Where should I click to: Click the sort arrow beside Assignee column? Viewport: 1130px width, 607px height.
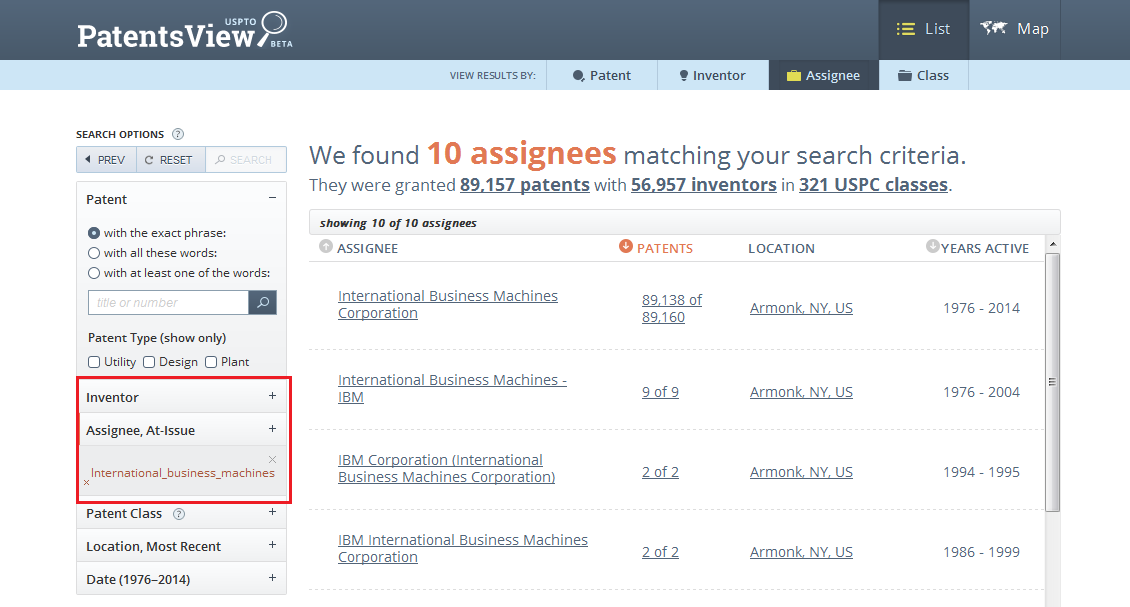pos(326,247)
